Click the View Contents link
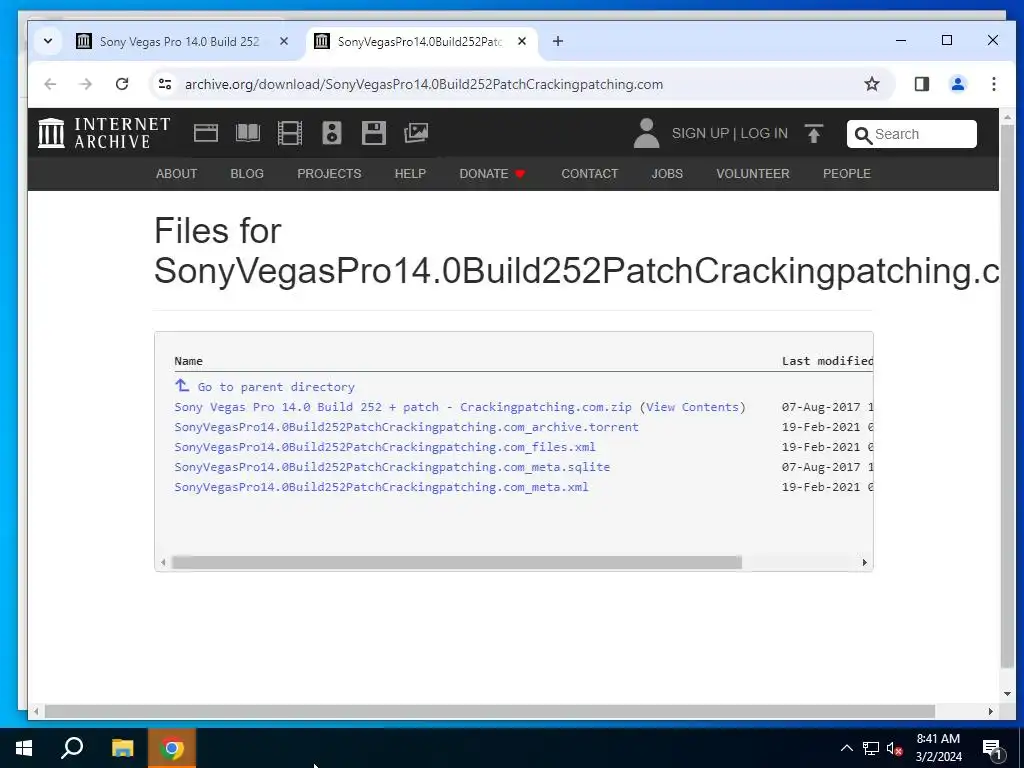The height and width of the screenshot is (768, 1024). pyautogui.click(x=692, y=407)
